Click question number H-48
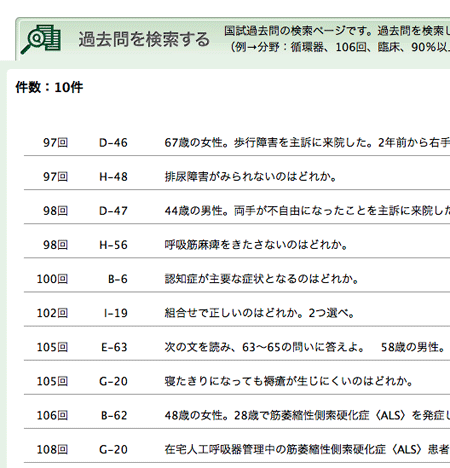 click(x=113, y=177)
